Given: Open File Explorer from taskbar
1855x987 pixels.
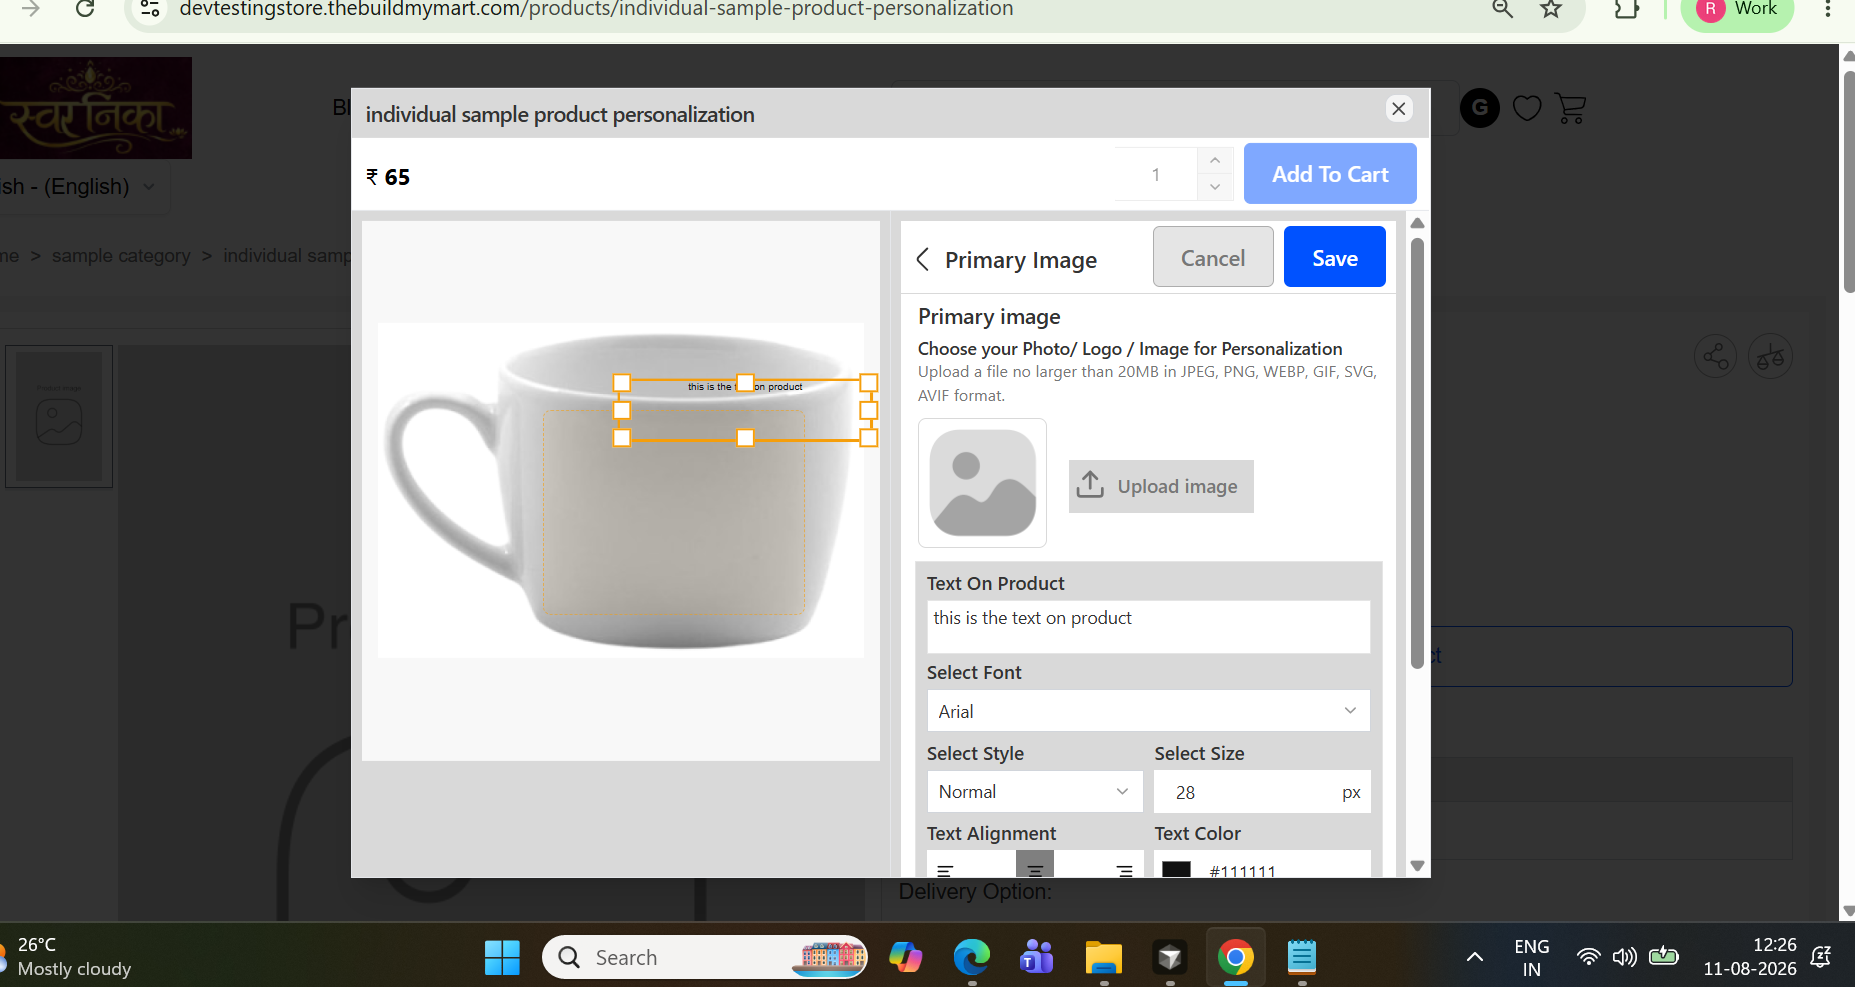Looking at the screenshot, I should pyautogui.click(x=1104, y=958).
